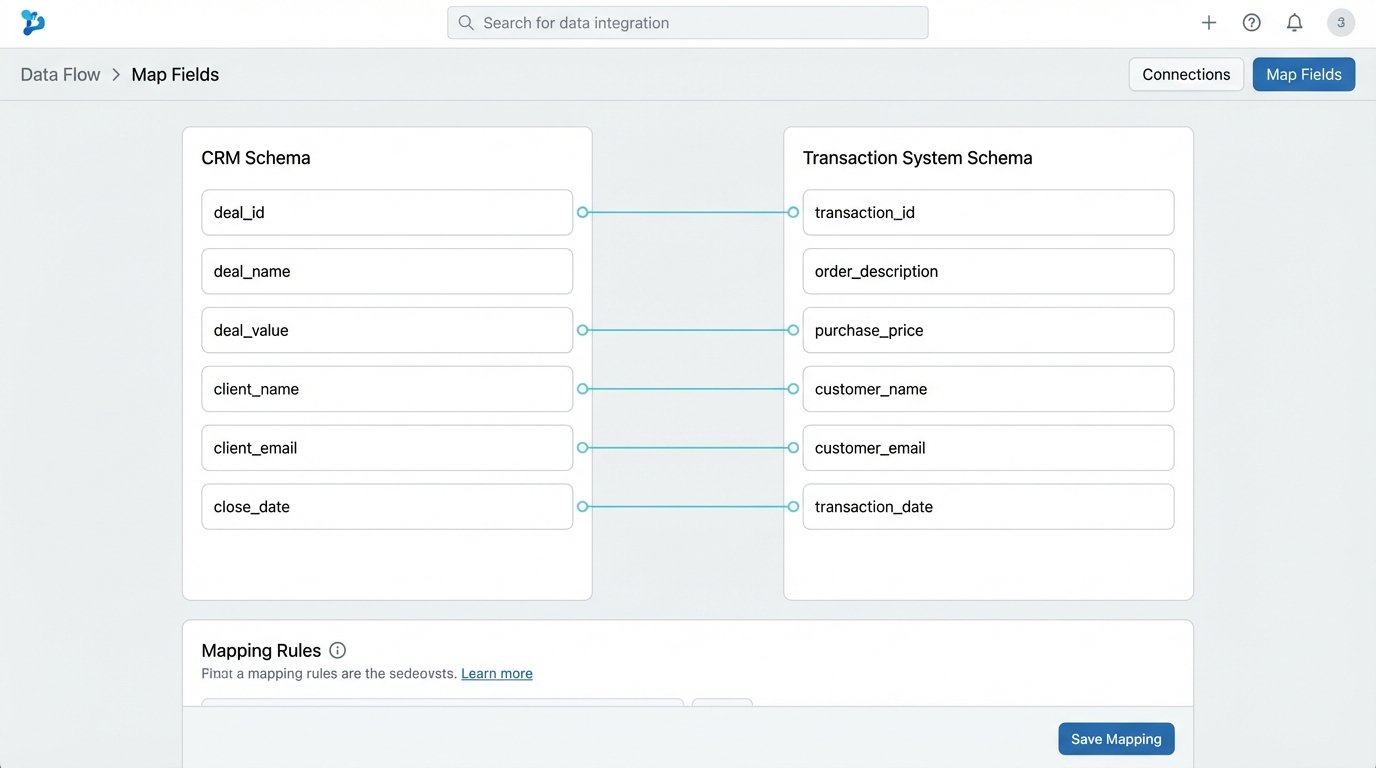Click the search magnifier icon
Image resolution: width=1376 pixels, height=768 pixels.
(x=465, y=22)
